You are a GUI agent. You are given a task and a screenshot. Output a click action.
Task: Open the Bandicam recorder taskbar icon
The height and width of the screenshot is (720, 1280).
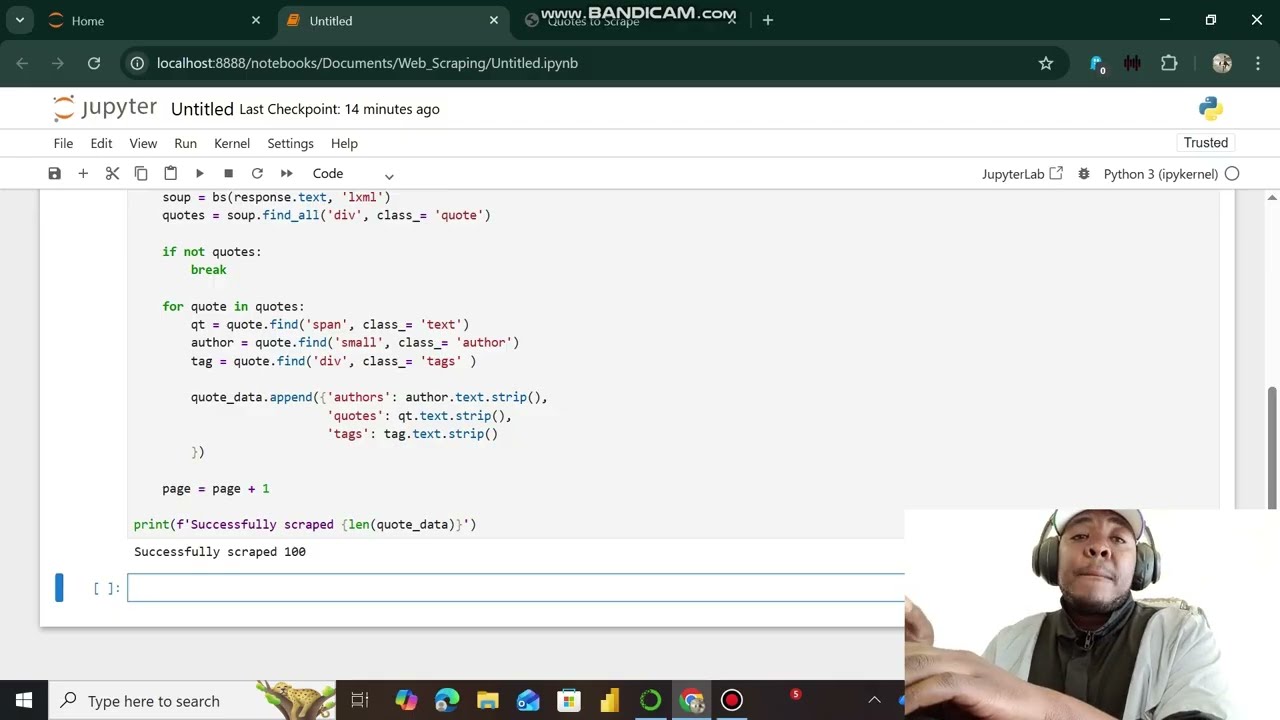pos(732,701)
